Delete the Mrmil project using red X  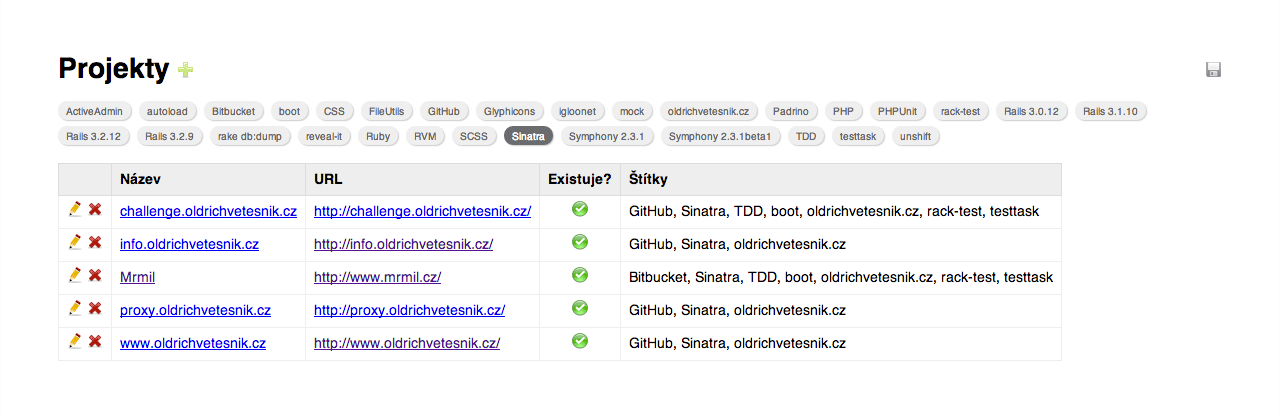coord(95,275)
